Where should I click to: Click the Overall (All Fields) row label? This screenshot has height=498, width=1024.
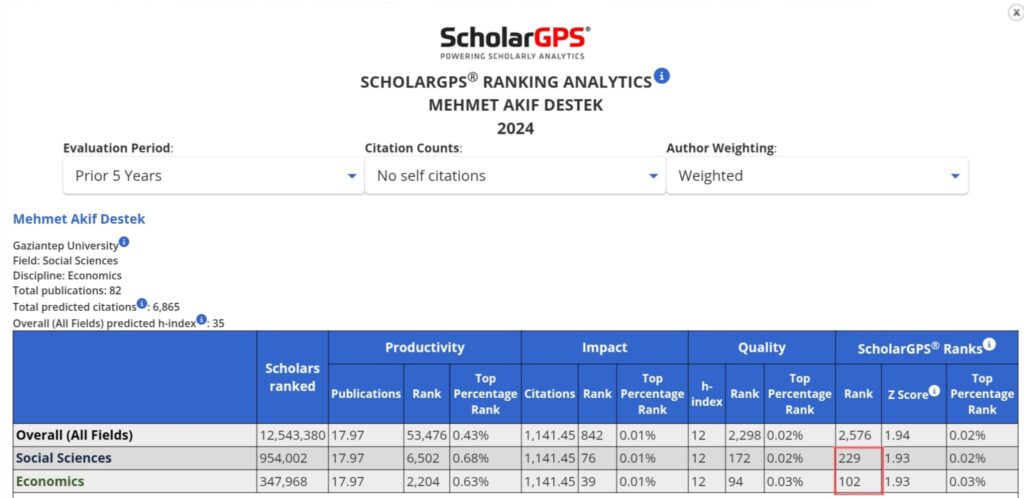[74, 435]
